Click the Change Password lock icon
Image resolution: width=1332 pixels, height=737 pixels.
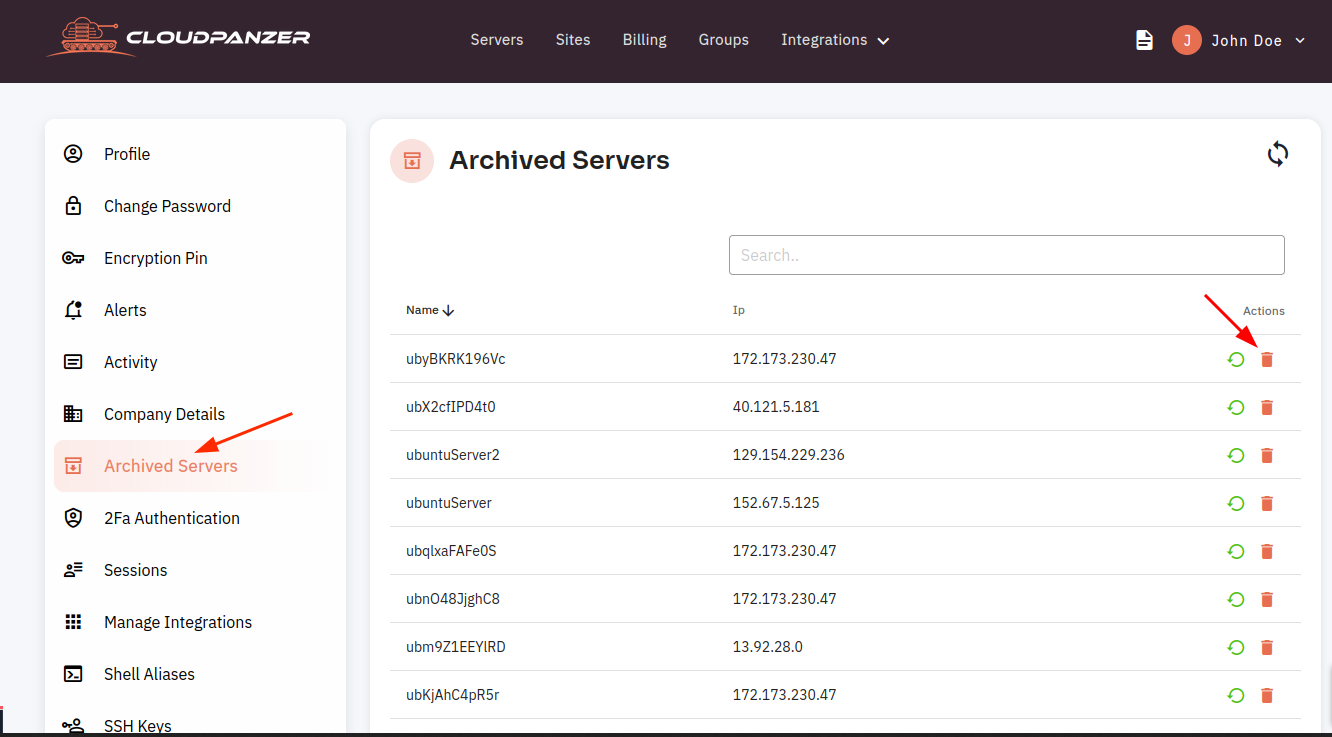coord(73,206)
